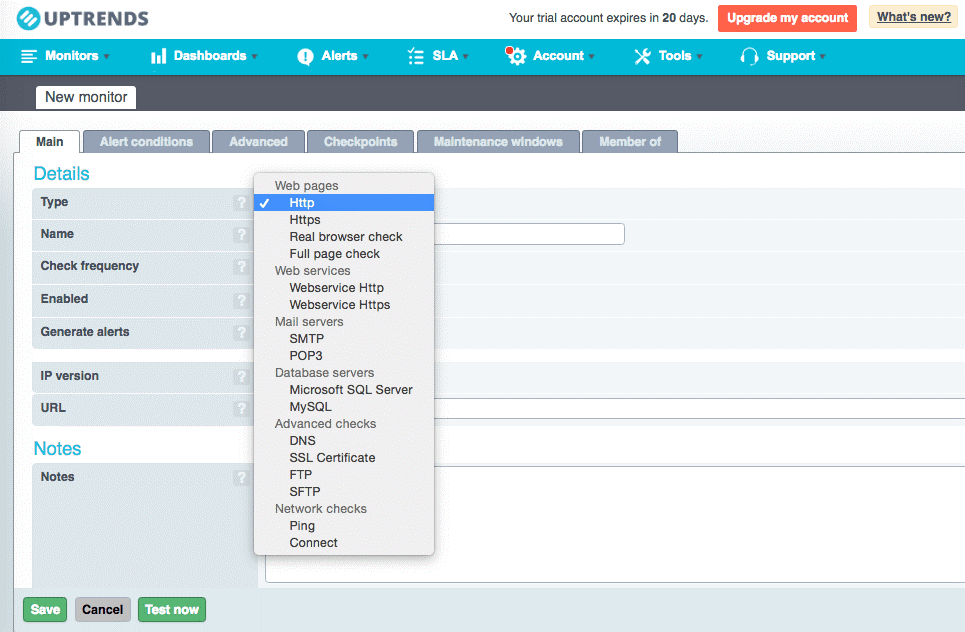Click the Monitors list icon
The image size is (965, 632).
pyautogui.click(x=29, y=56)
